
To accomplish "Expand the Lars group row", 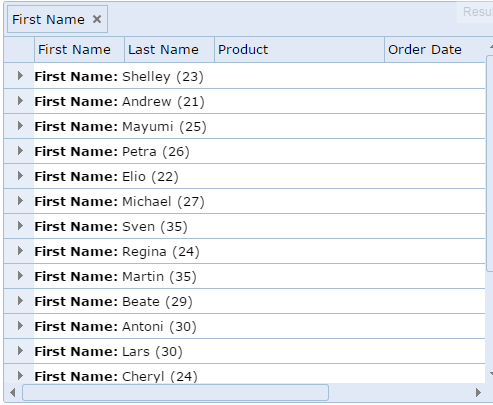I will pyautogui.click(x=20, y=351).
